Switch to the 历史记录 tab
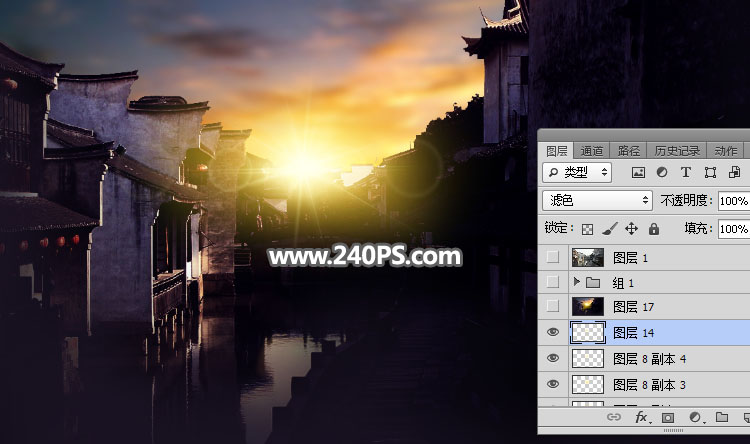The image size is (750, 444). 677,151
